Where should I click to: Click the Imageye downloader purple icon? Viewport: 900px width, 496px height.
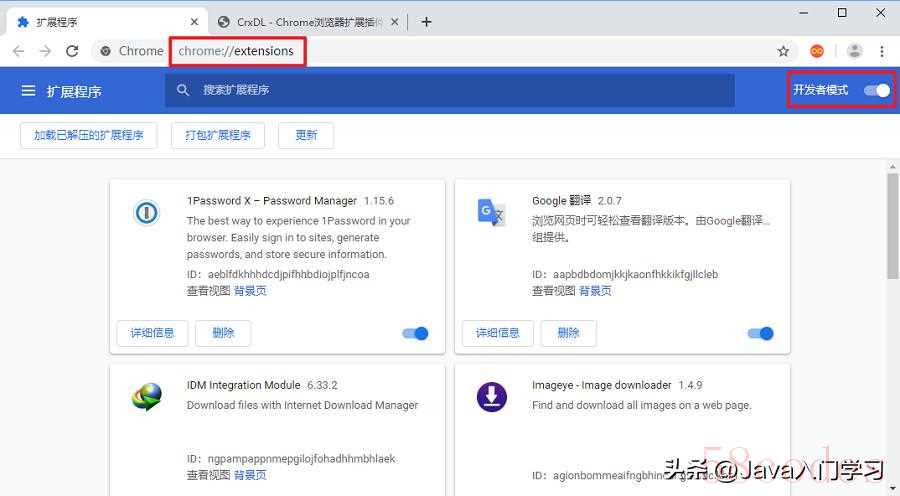(x=491, y=397)
